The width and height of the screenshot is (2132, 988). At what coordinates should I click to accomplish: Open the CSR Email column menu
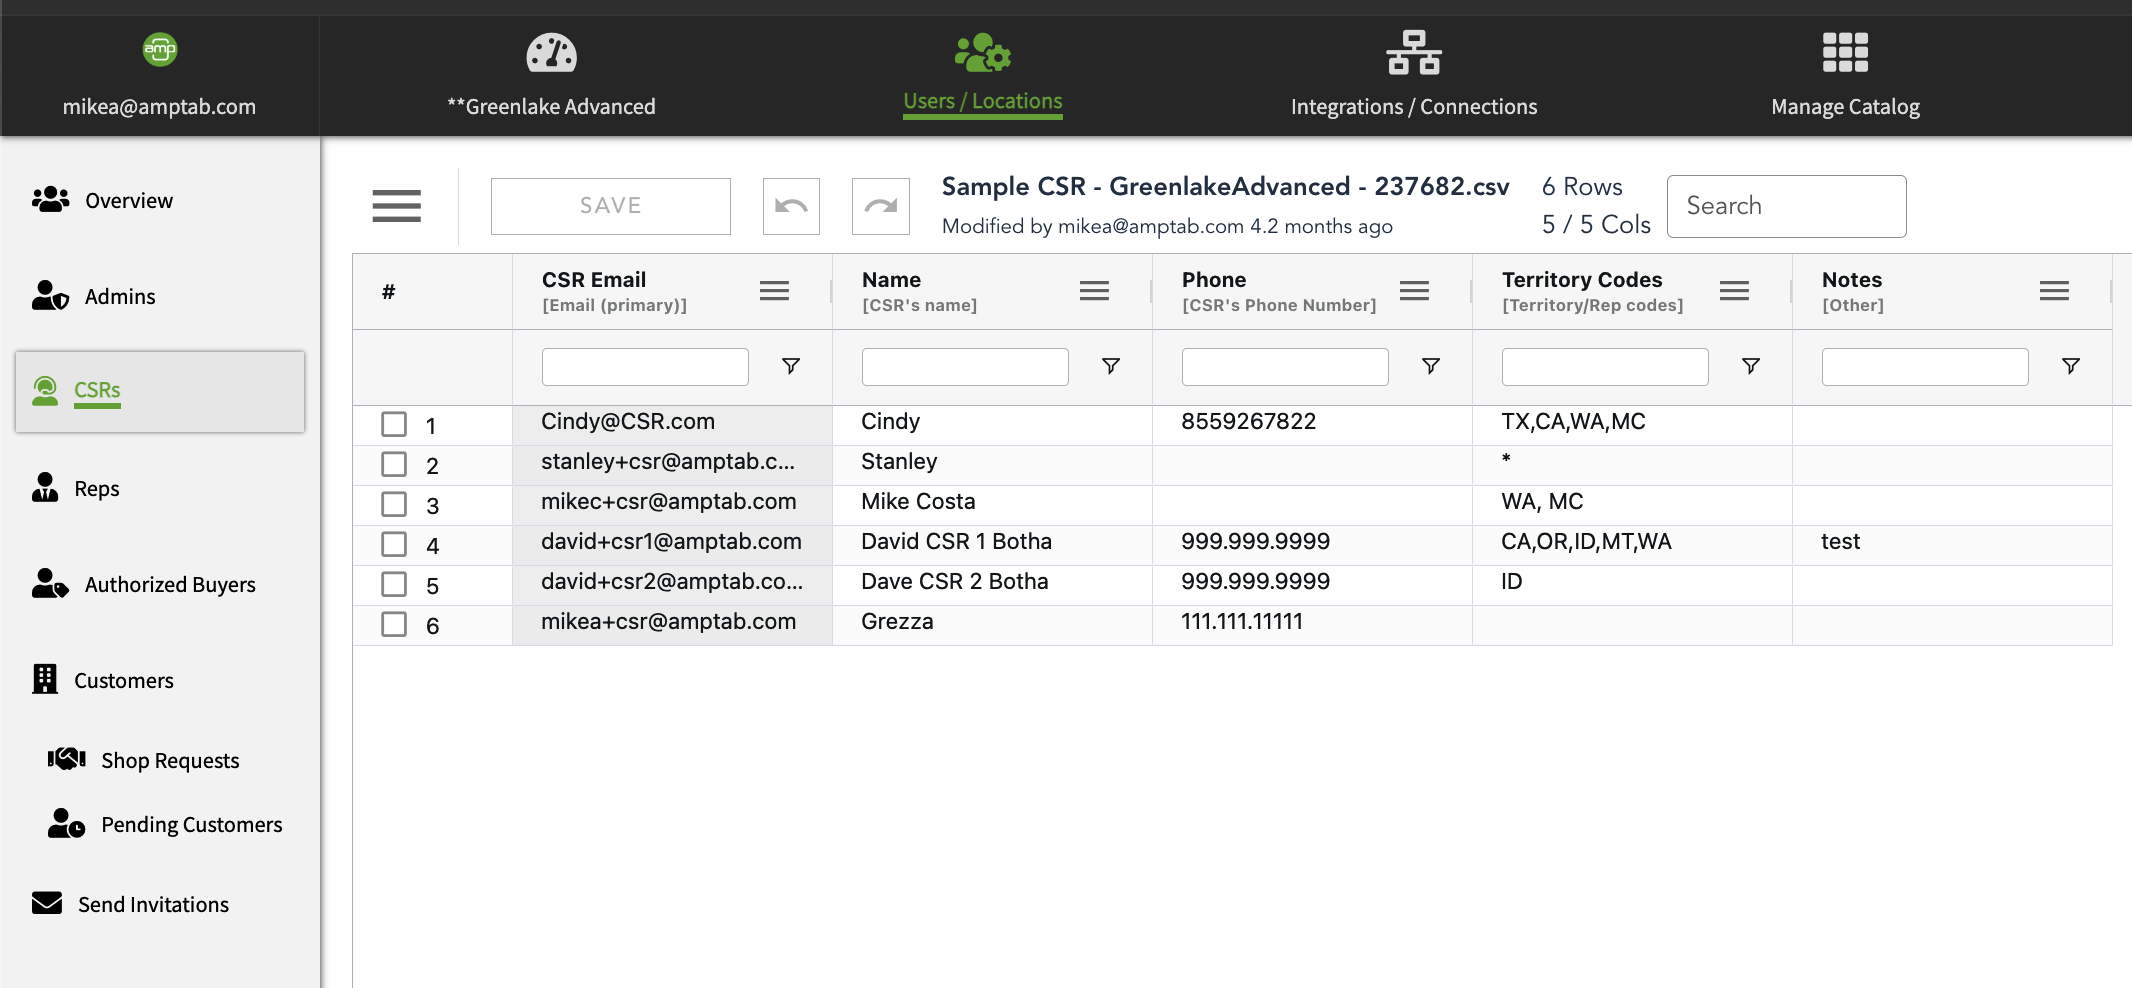pyautogui.click(x=775, y=291)
